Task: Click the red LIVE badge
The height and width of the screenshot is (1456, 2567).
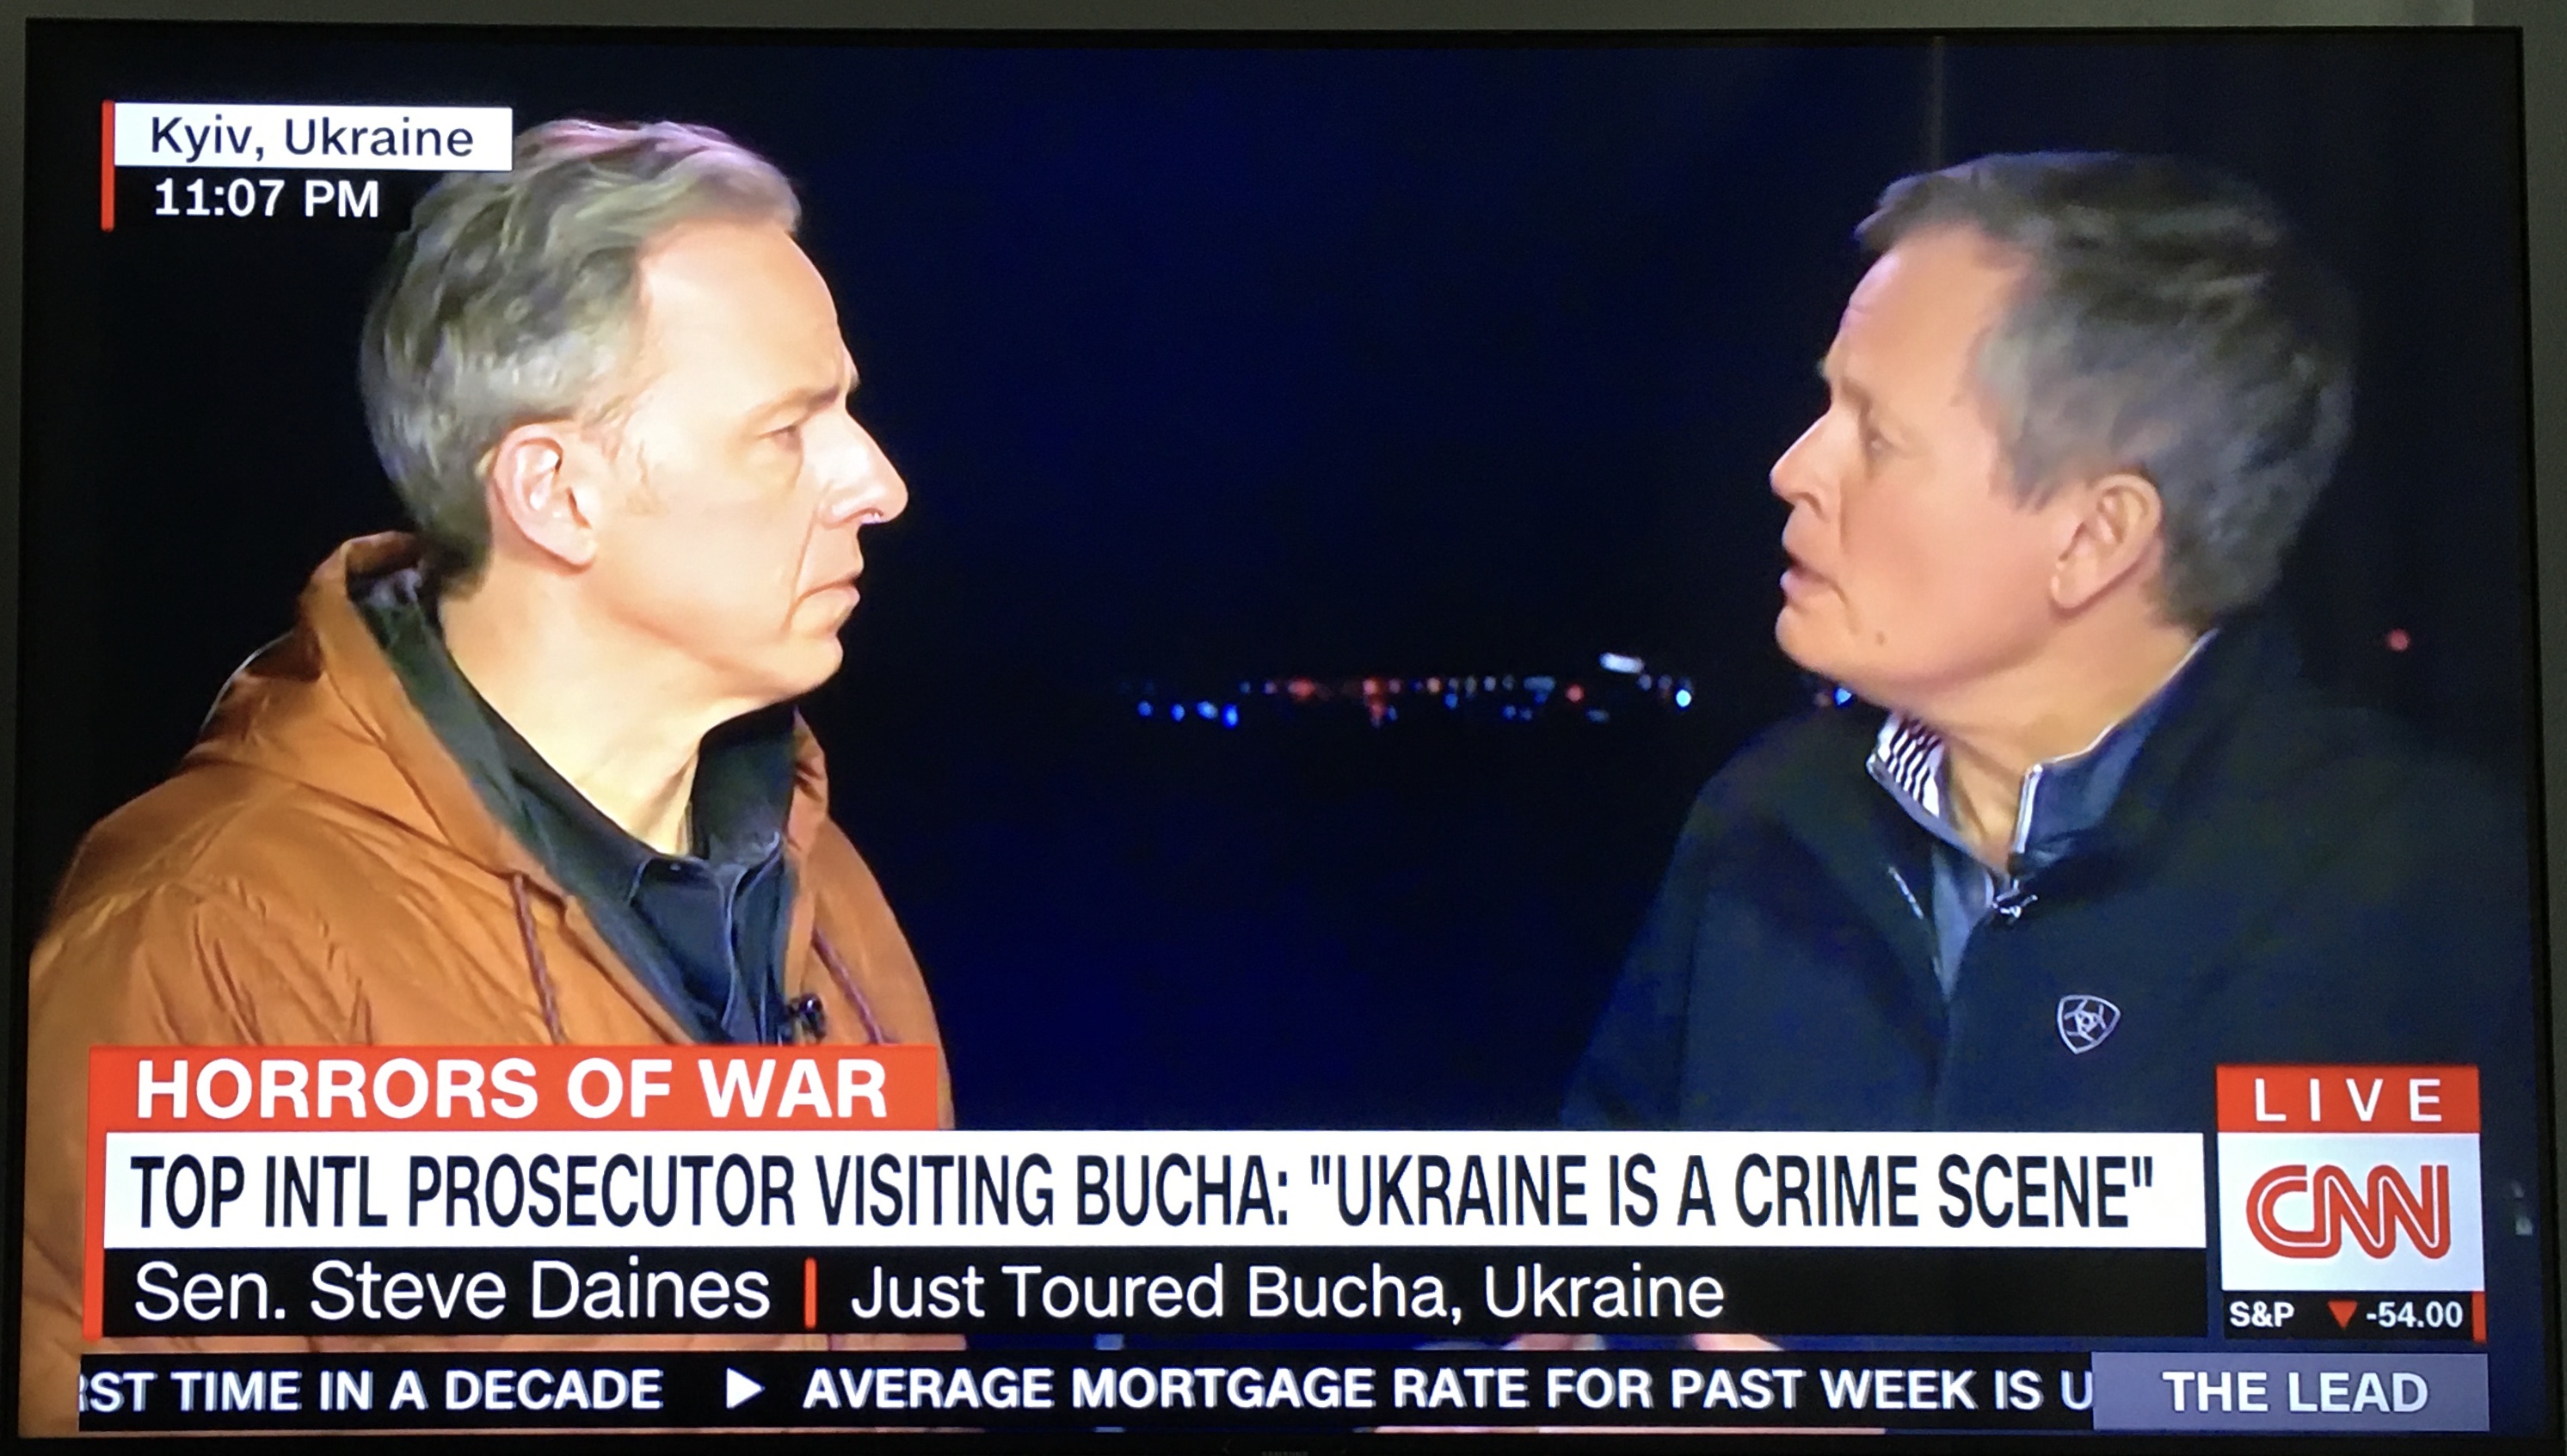Action: click(2347, 1099)
